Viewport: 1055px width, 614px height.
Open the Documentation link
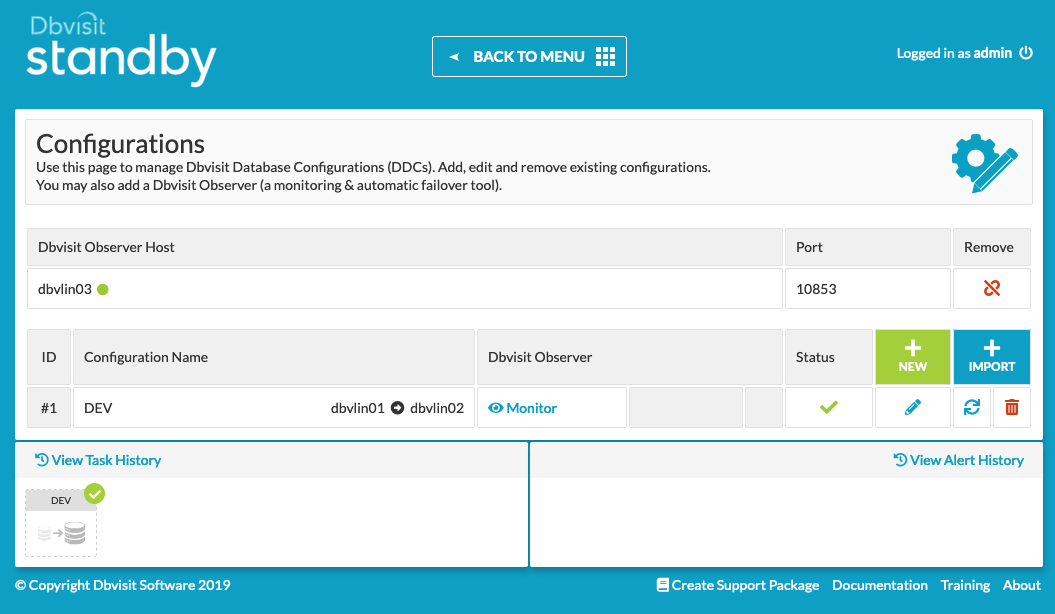click(880, 585)
